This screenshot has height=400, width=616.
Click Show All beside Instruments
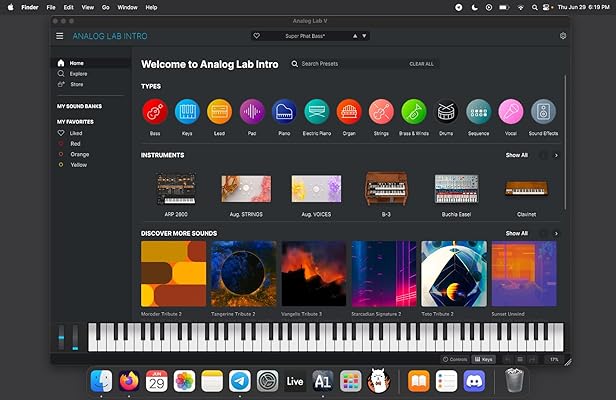[516, 155]
